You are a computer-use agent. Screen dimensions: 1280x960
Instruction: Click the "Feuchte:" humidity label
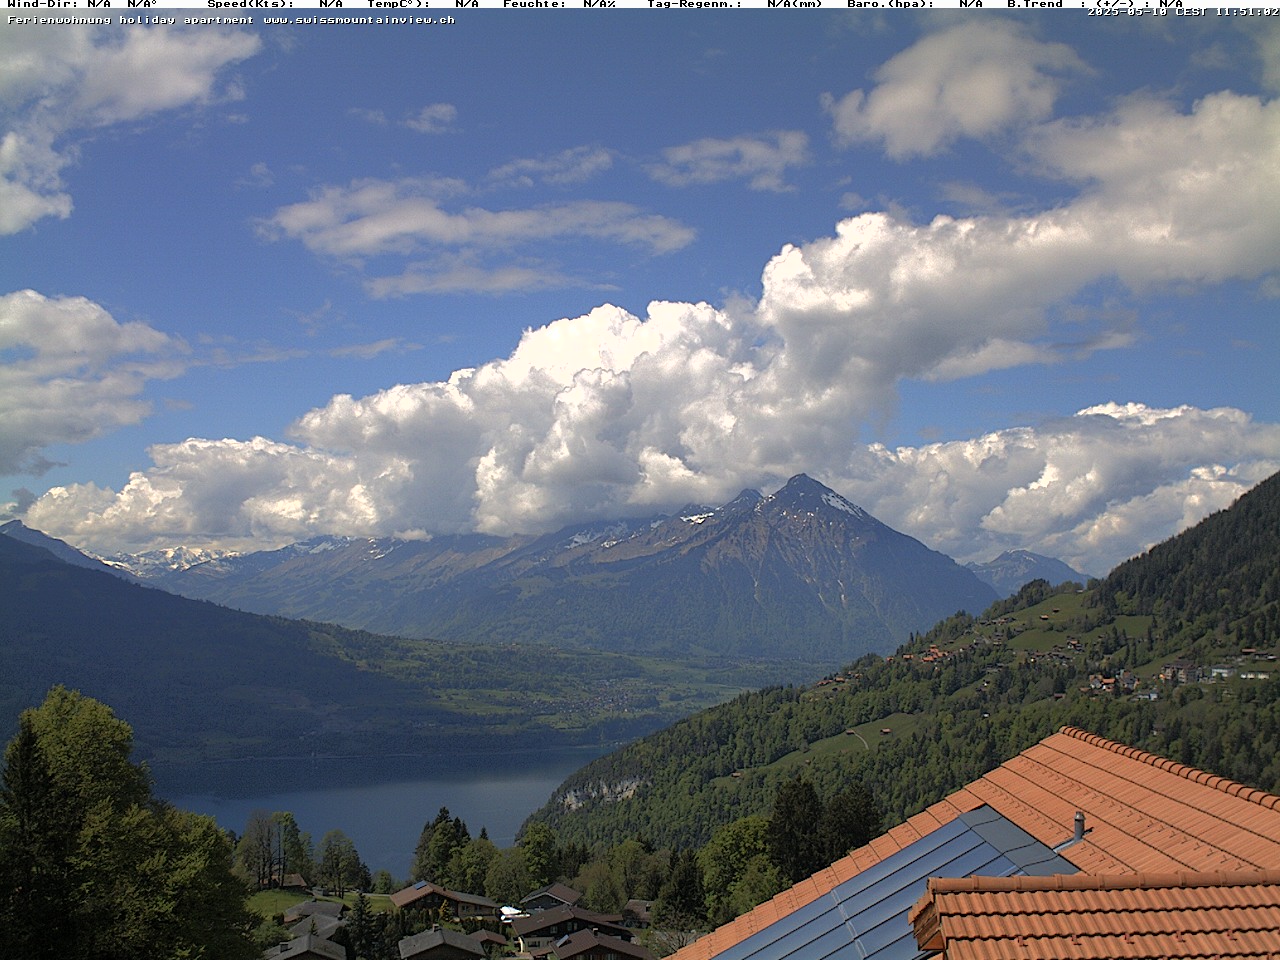pyautogui.click(x=534, y=4)
